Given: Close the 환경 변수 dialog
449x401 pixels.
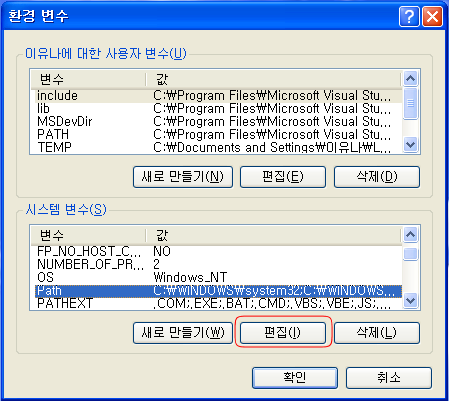Looking at the screenshot, I should point(432,16).
